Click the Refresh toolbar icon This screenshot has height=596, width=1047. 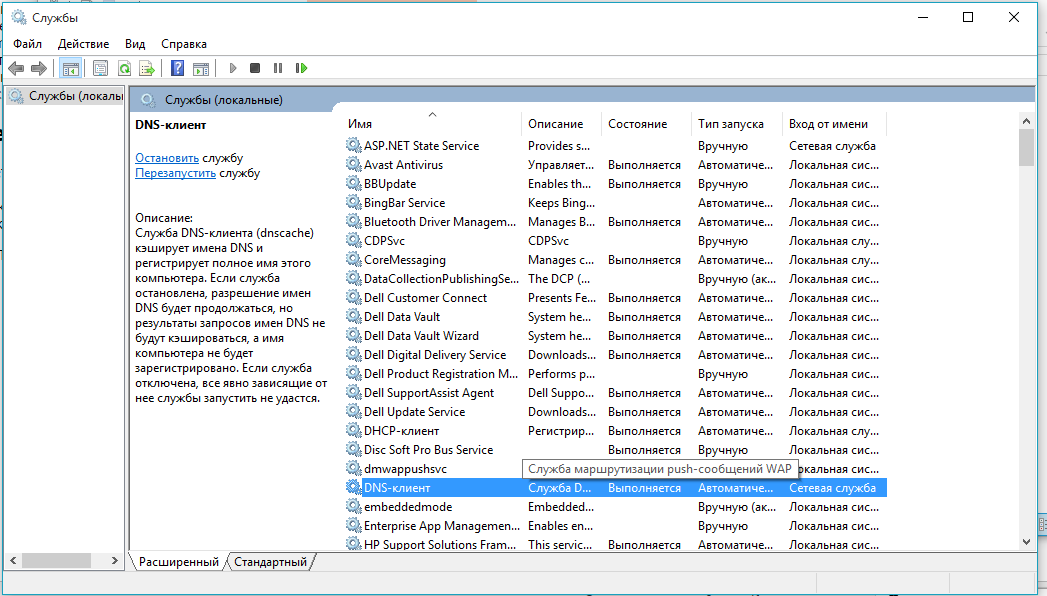coord(124,68)
